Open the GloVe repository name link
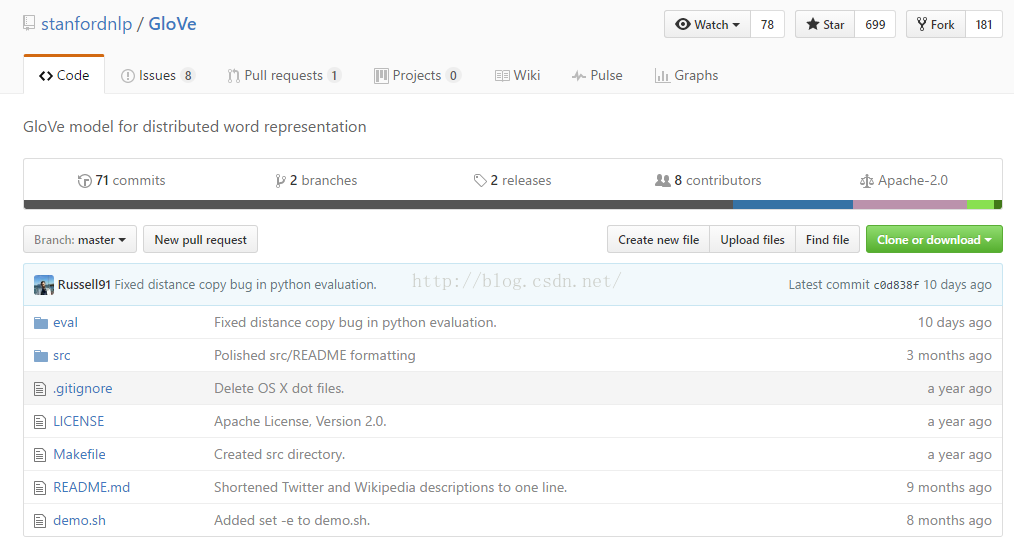1014x541 pixels. 172,24
